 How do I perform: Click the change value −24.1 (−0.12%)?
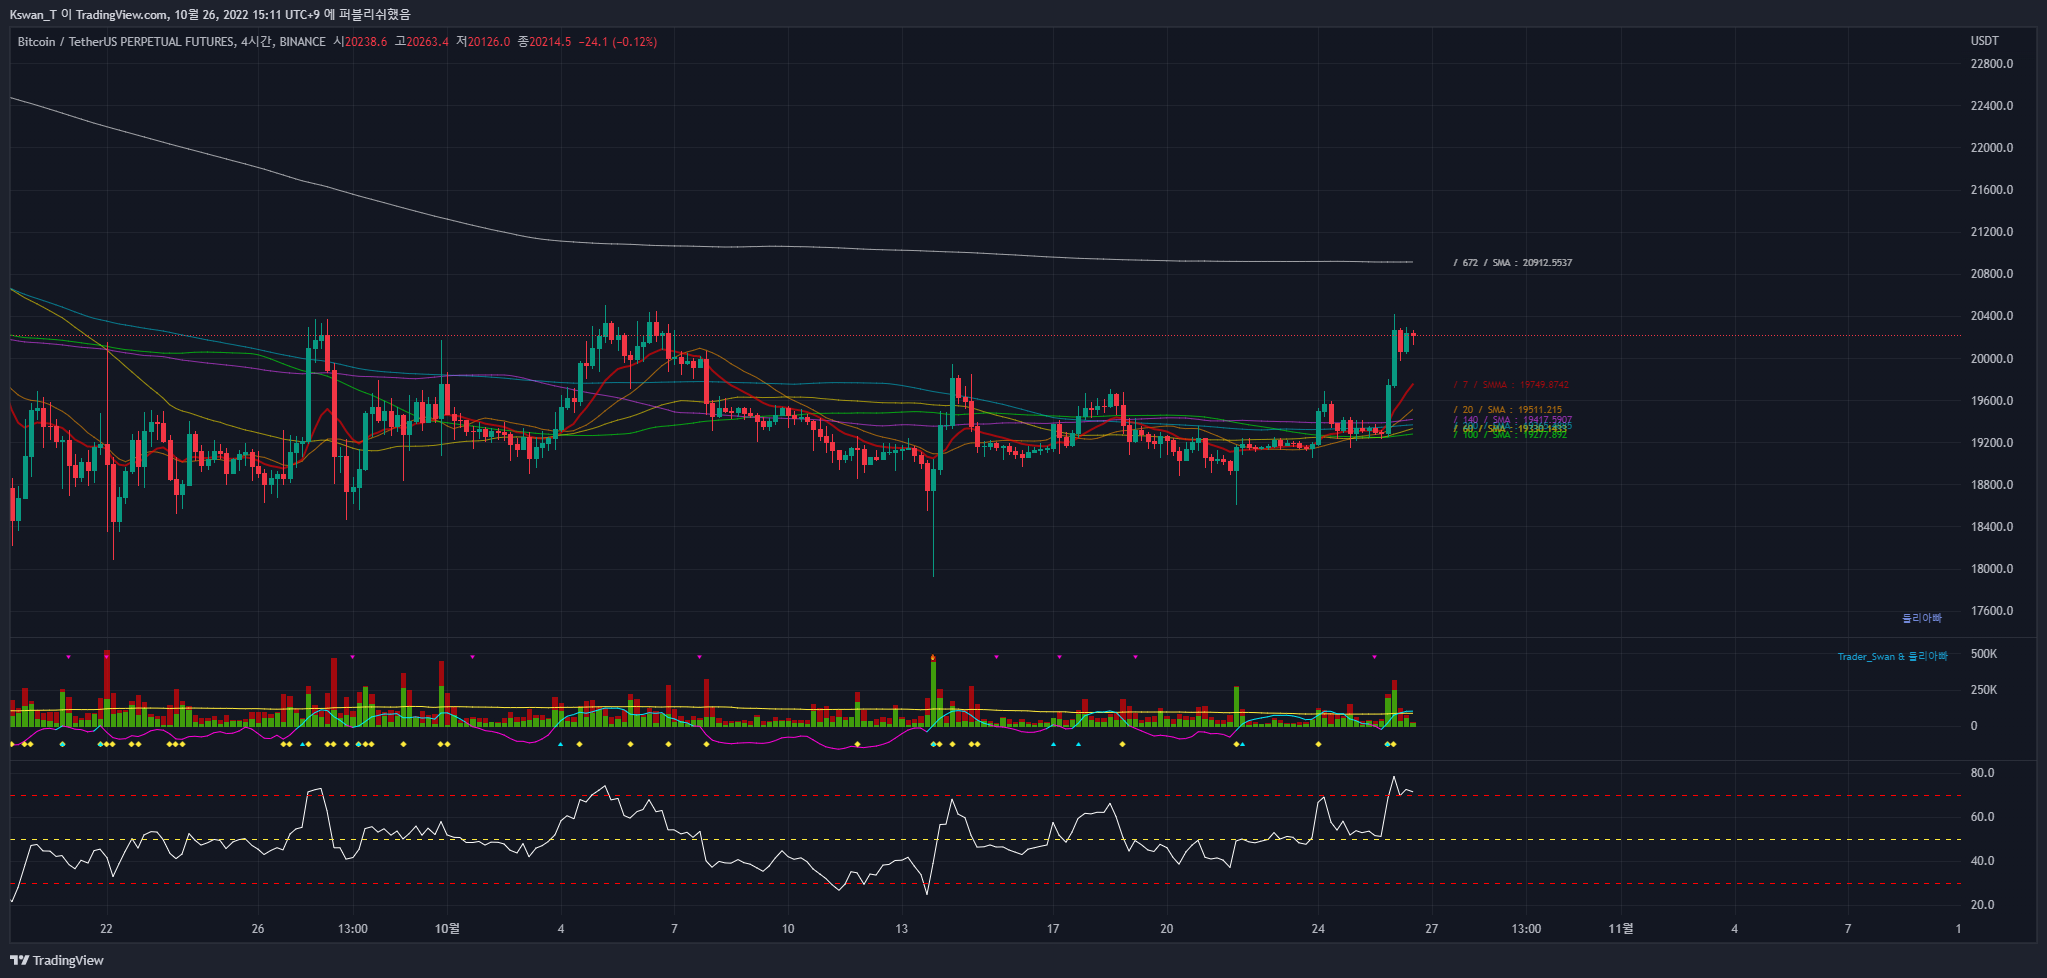point(617,42)
